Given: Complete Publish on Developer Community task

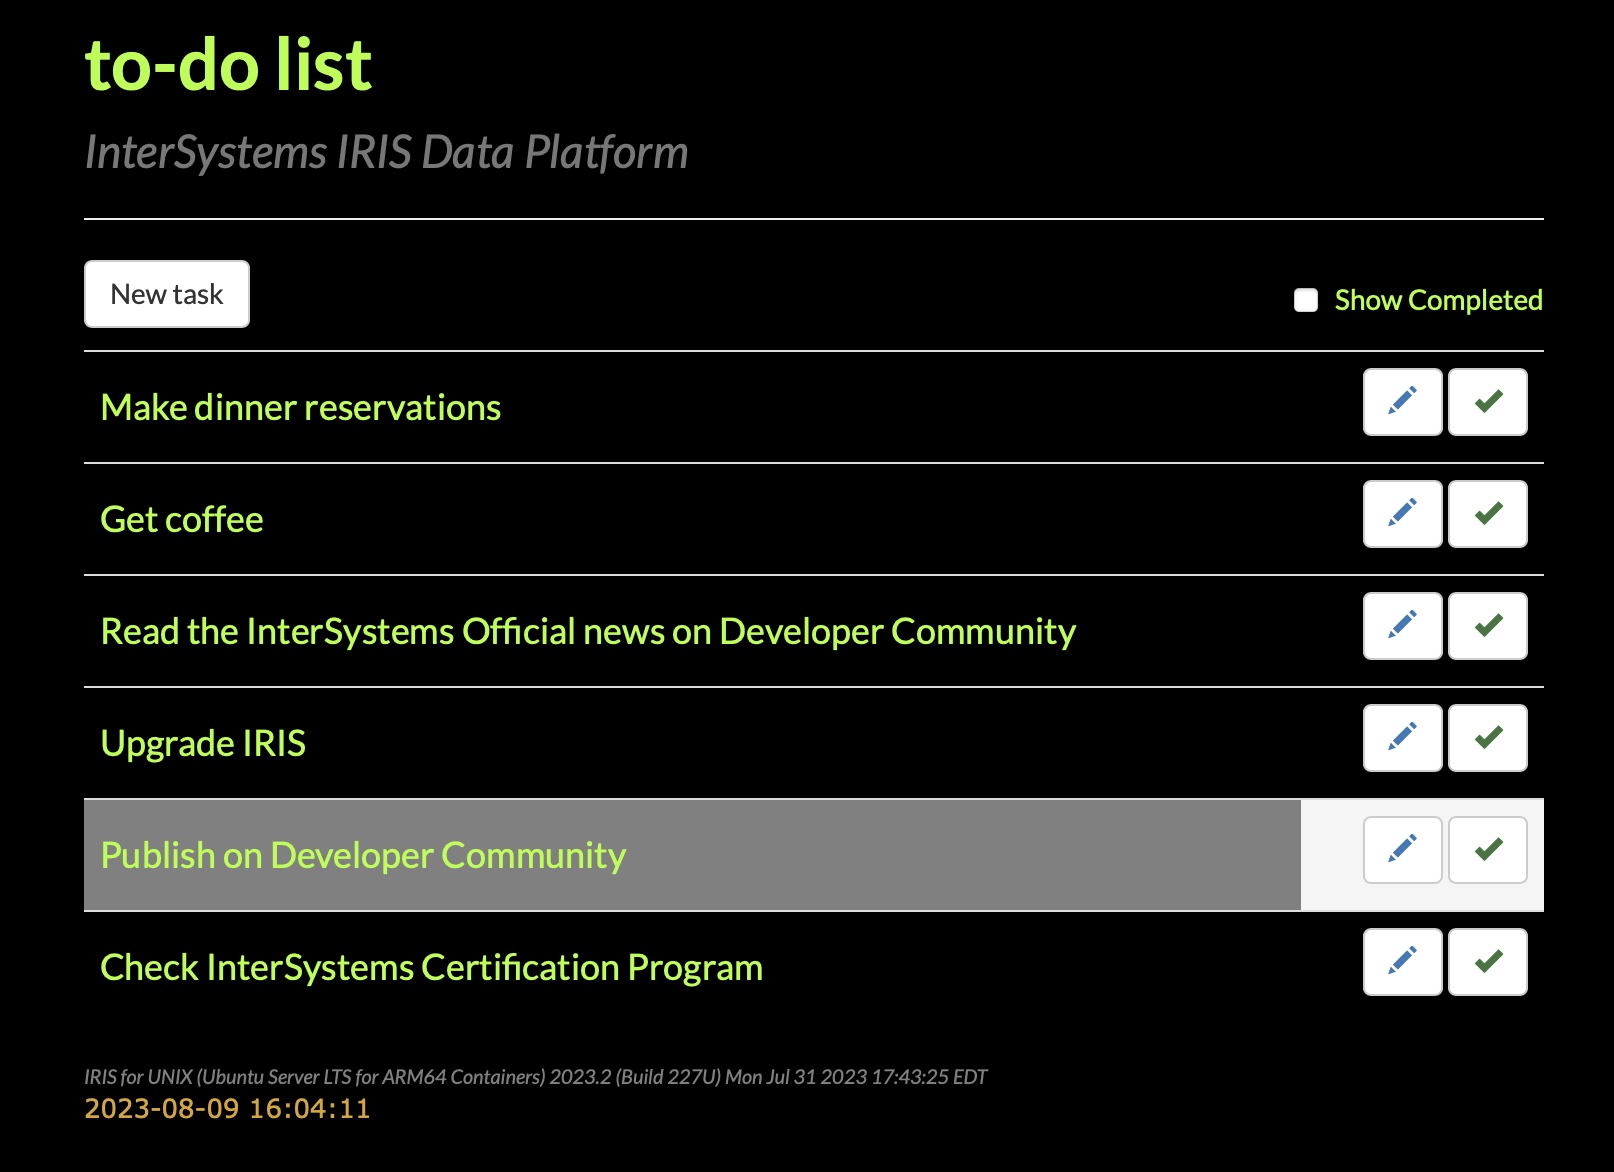Looking at the screenshot, I should 1488,850.
